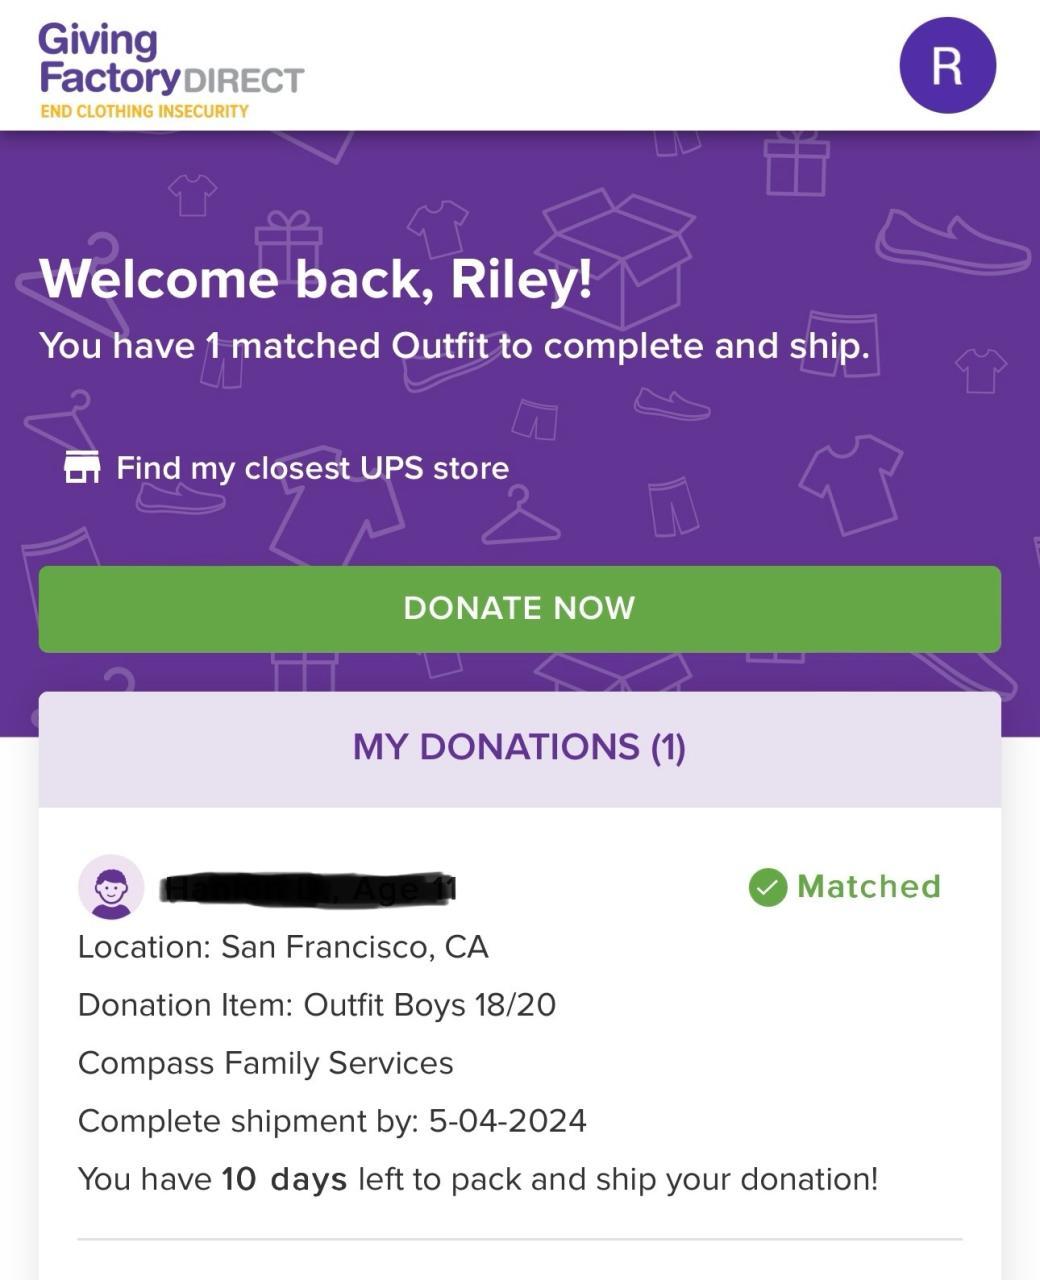Click the Location: San Francisco, CA line

click(x=283, y=947)
